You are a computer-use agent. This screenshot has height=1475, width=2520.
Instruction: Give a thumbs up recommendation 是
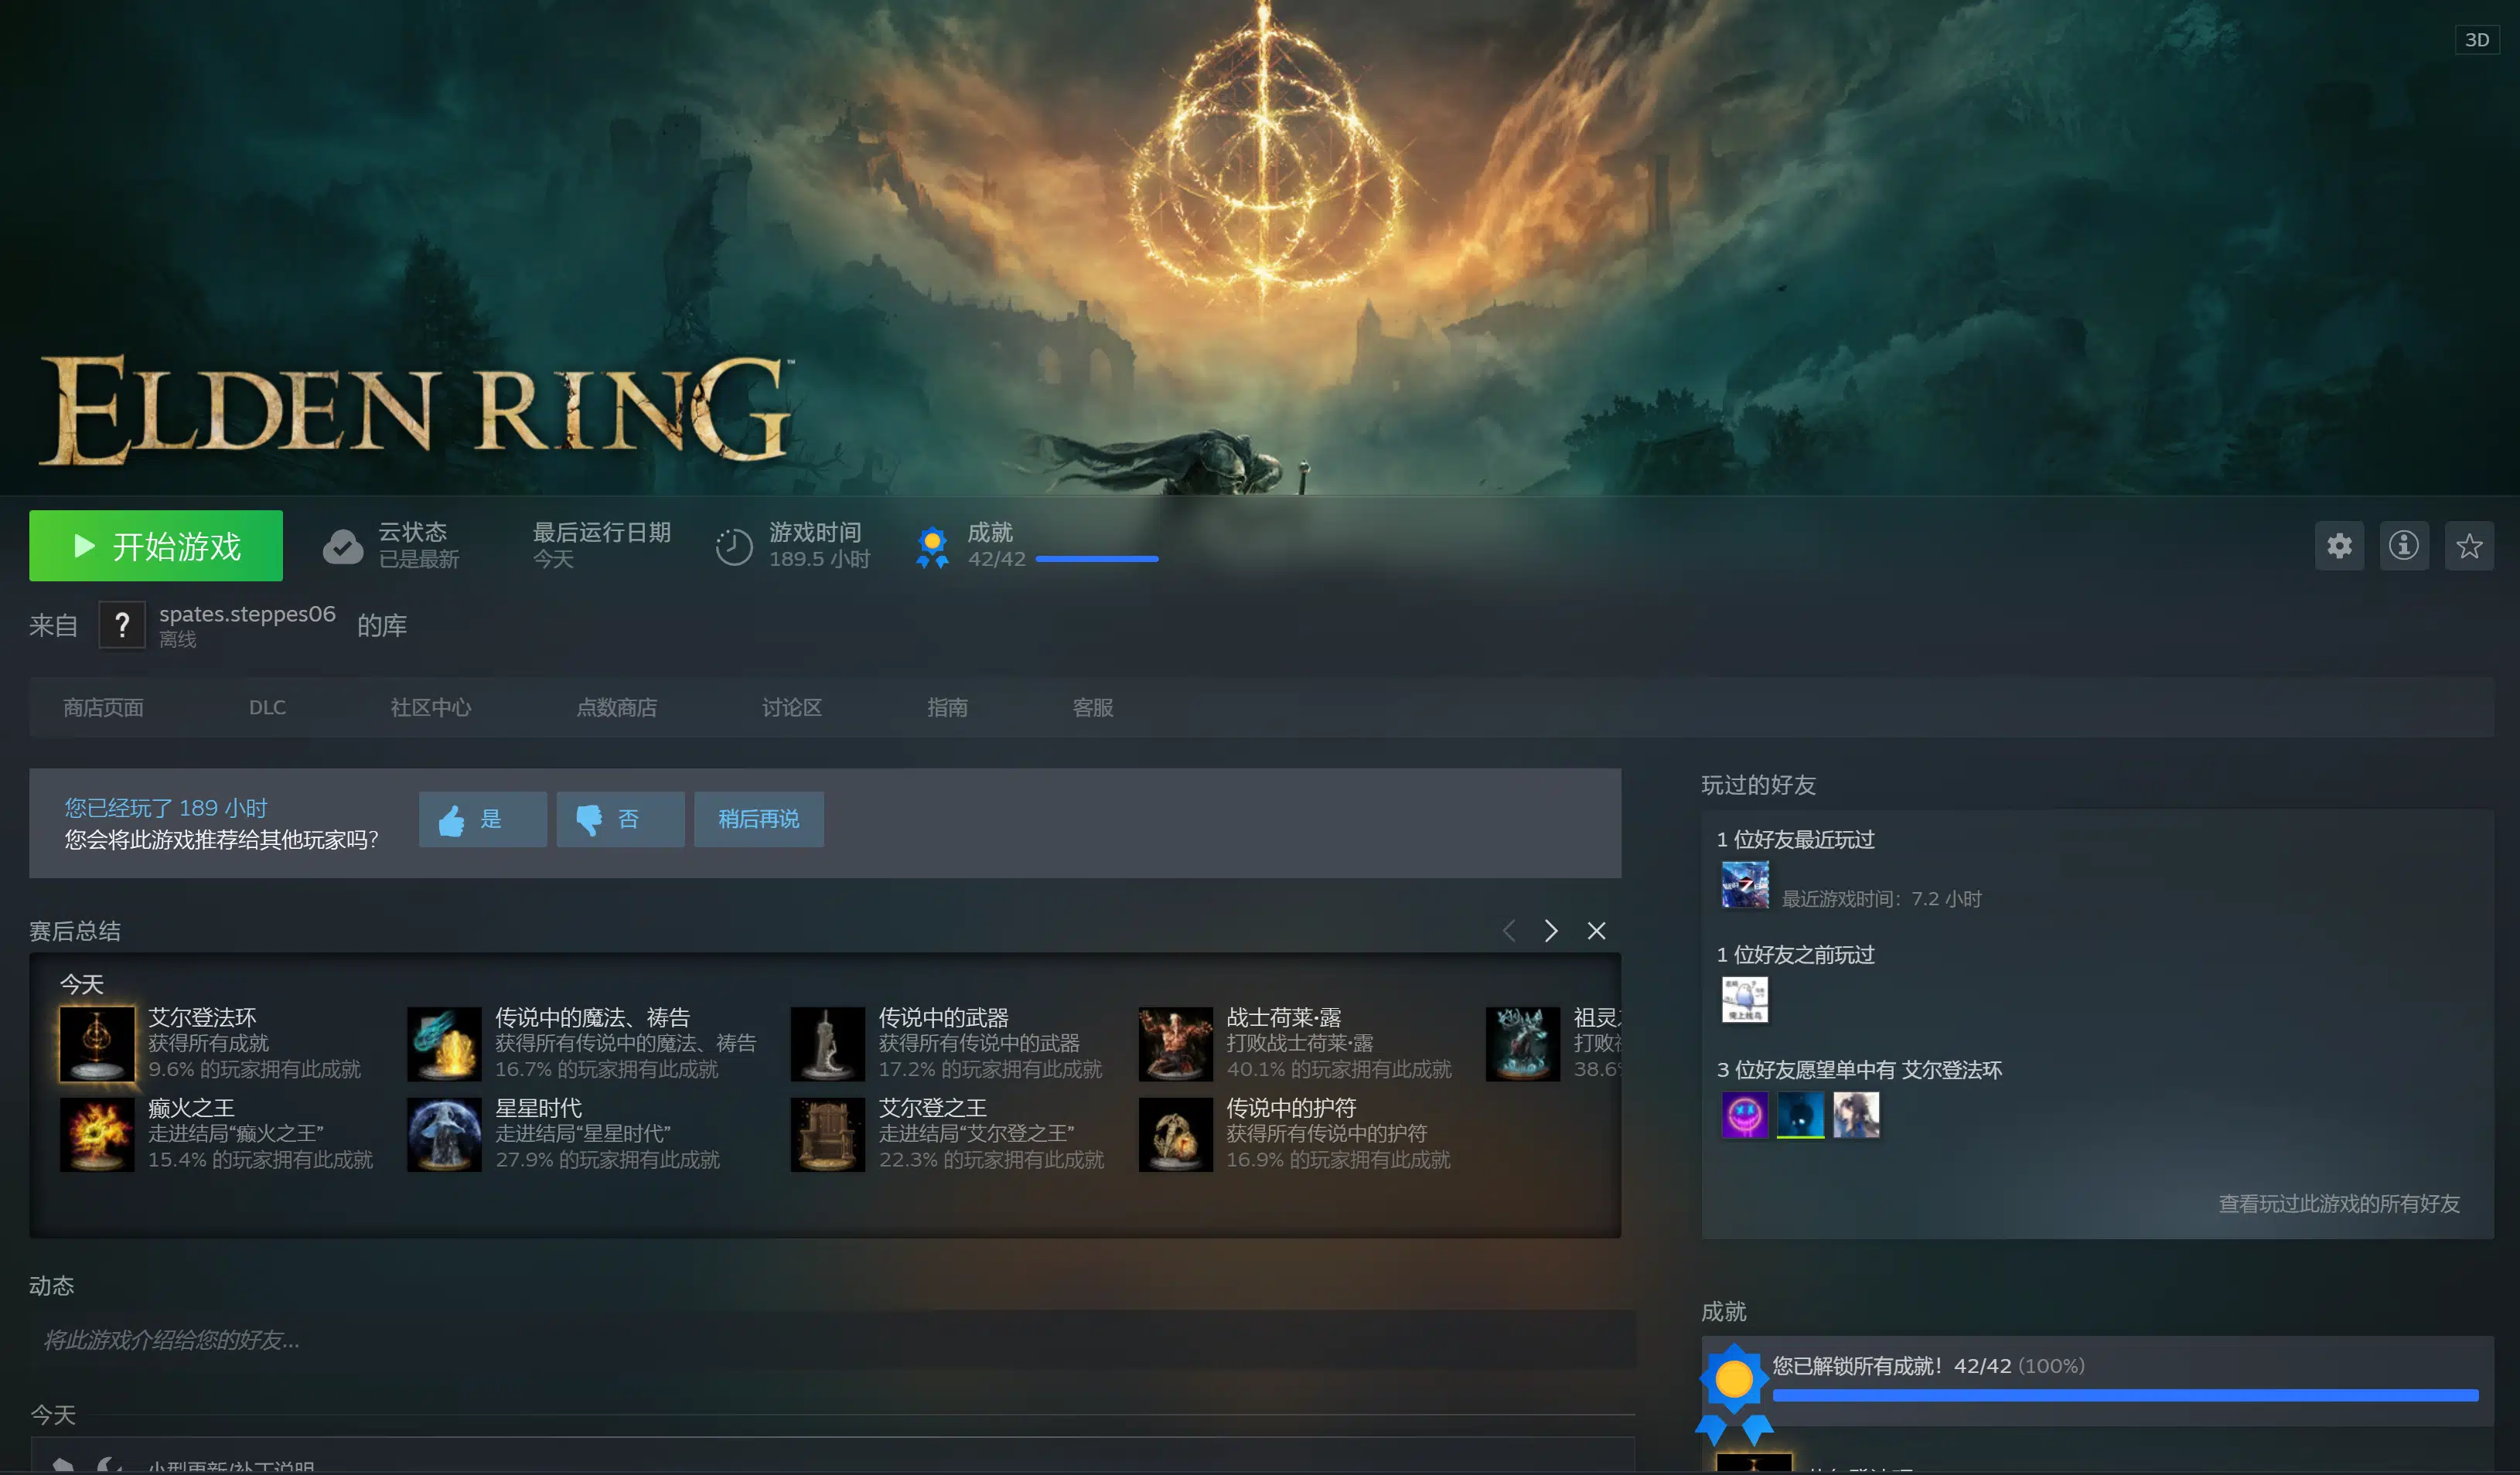(483, 819)
